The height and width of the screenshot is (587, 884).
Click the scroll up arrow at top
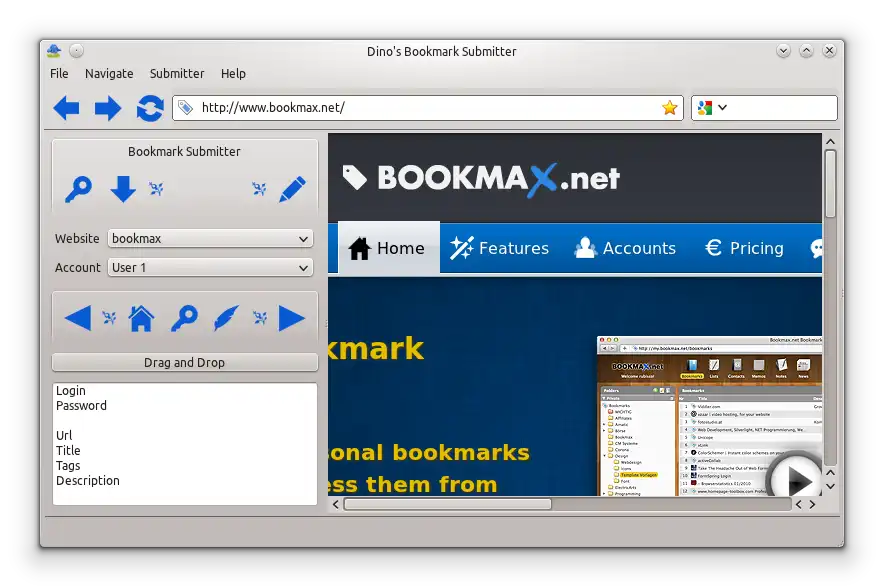point(830,142)
